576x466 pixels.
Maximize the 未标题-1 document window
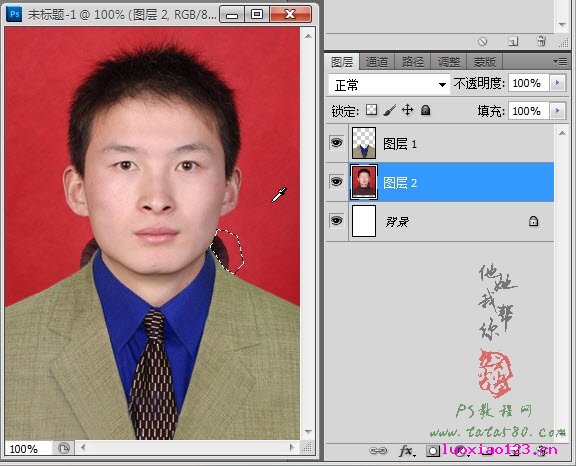coord(257,14)
